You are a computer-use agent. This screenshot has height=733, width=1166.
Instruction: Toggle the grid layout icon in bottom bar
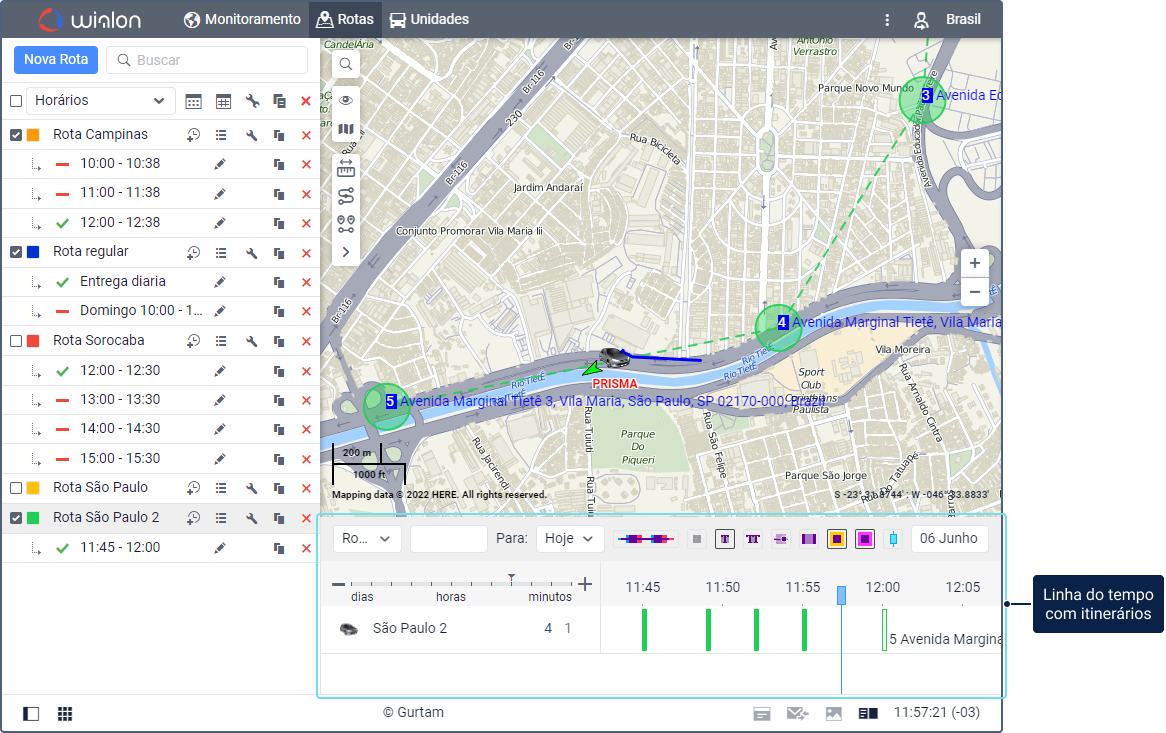(x=65, y=714)
